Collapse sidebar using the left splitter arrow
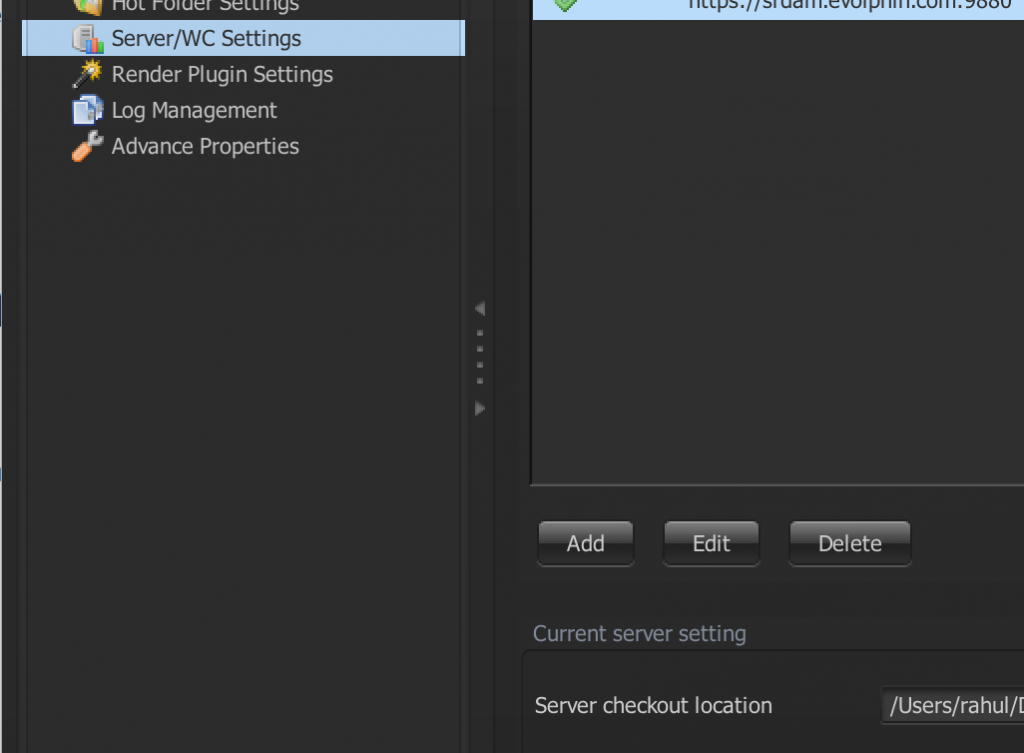This screenshot has width=1024, height=753. click(x=480, y=308)
